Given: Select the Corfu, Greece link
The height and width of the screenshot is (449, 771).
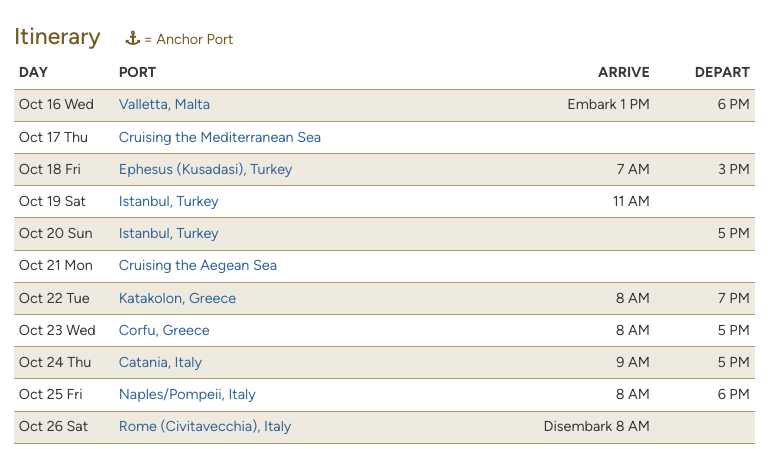Looking at the screenshot, I should (x=164, y=330).
